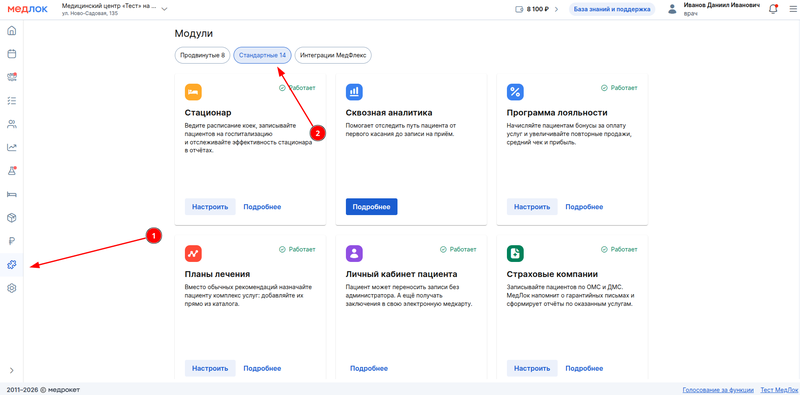
Task: Open the ruble finance icon in sidebar
Action: [x=12, y=241]
